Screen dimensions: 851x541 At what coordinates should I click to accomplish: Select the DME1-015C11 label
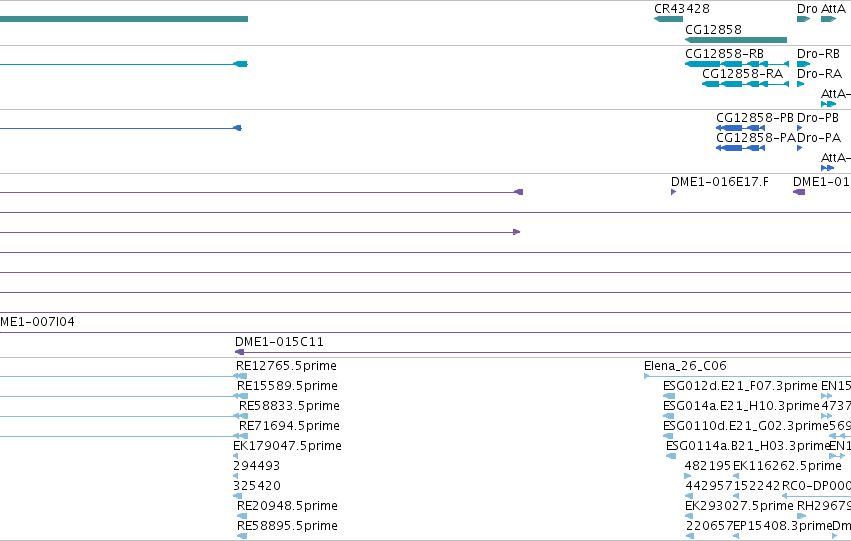(x=279, y=342)
